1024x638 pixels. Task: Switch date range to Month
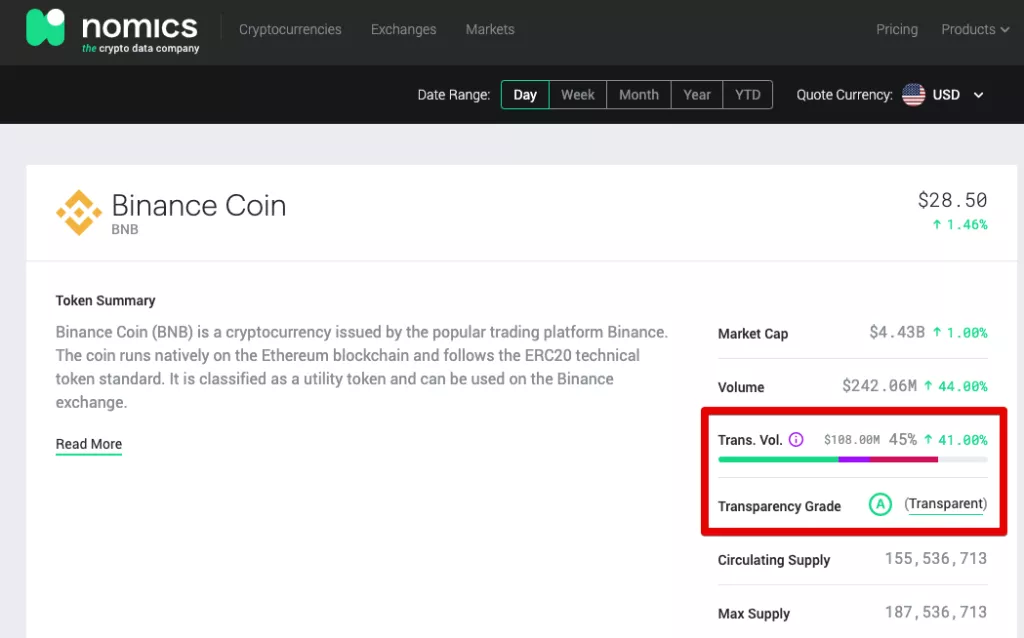click(x=639, y=95)
